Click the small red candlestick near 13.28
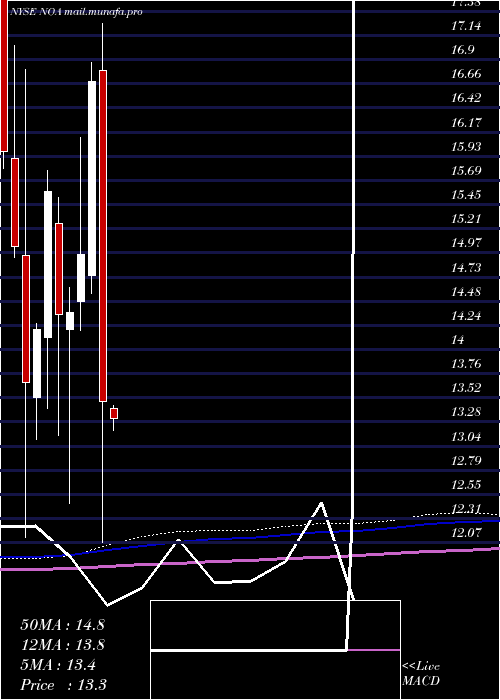 (114, 413)
